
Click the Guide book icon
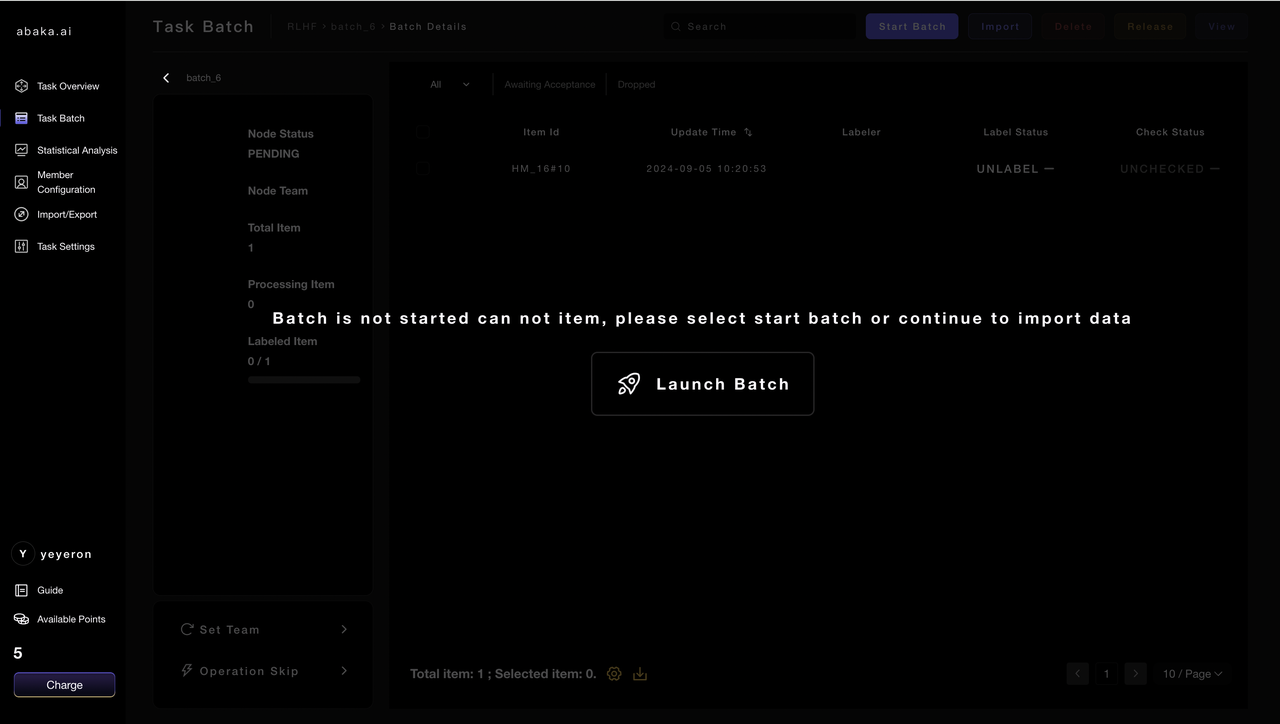coord(21,590)
